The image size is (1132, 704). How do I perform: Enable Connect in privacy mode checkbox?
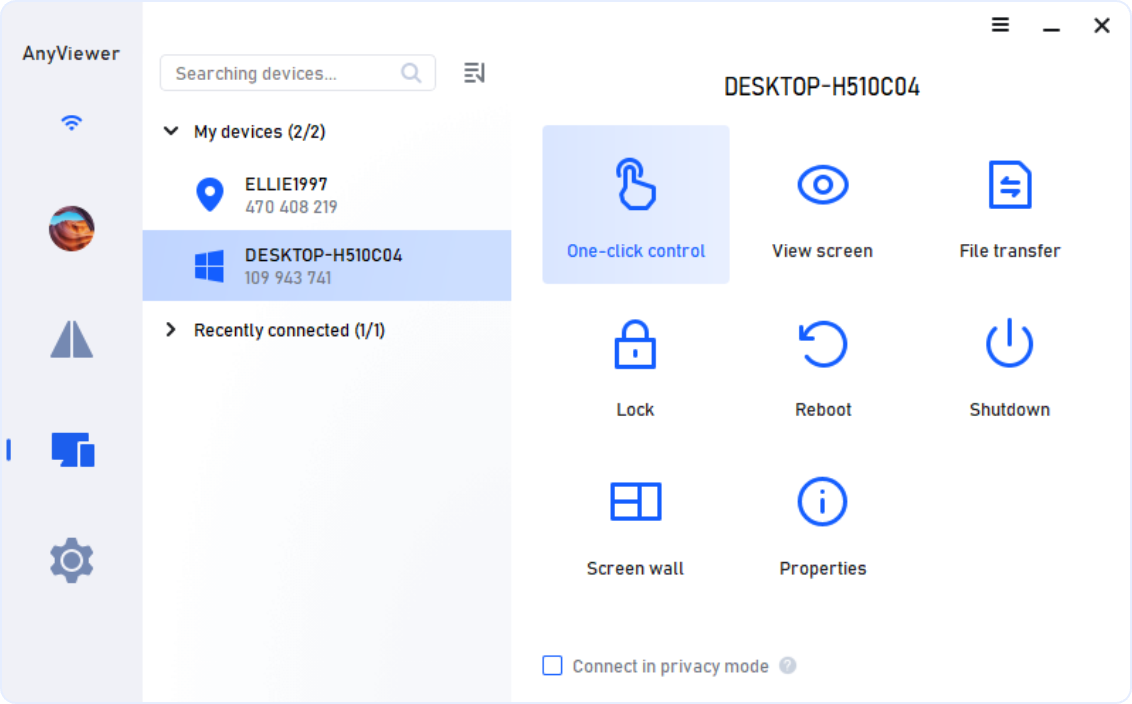click(x=552, y=666)
